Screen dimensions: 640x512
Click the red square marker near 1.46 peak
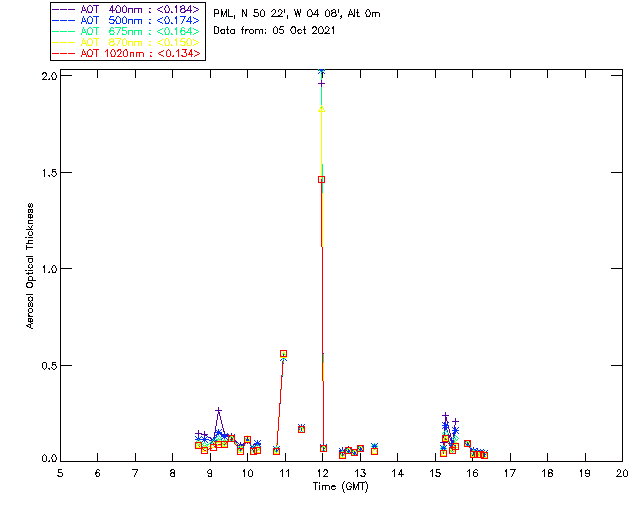[322, 180]
